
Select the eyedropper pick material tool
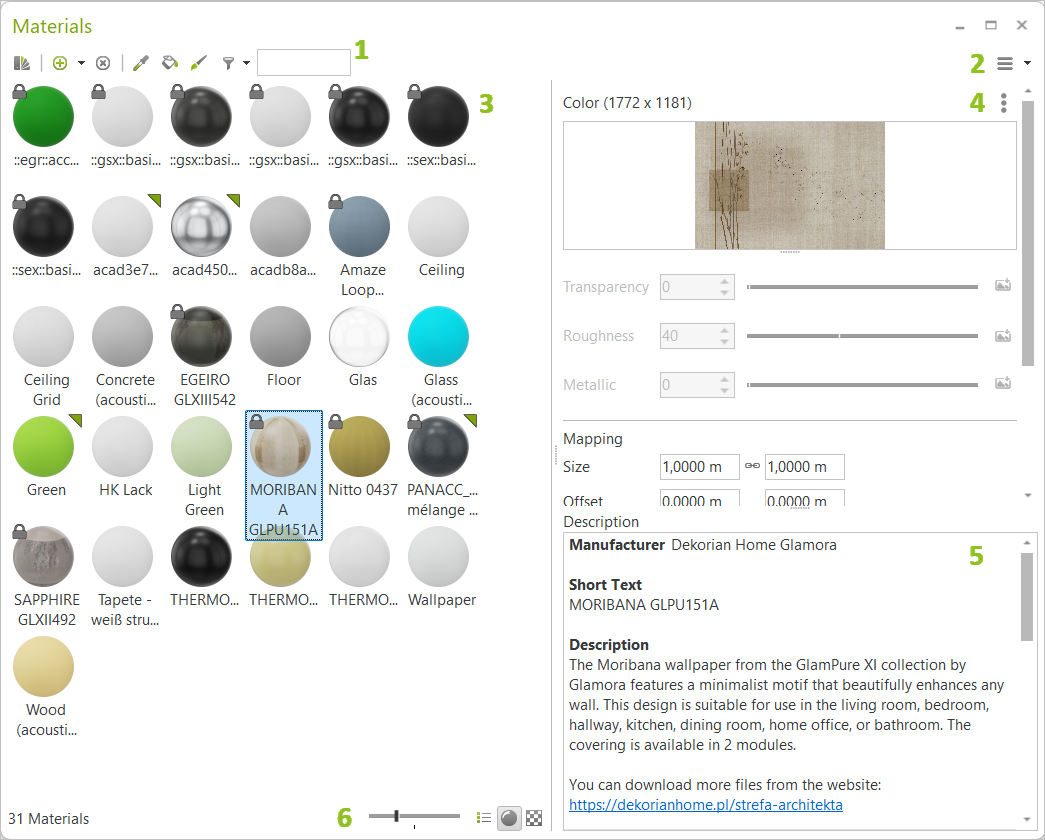142,63
